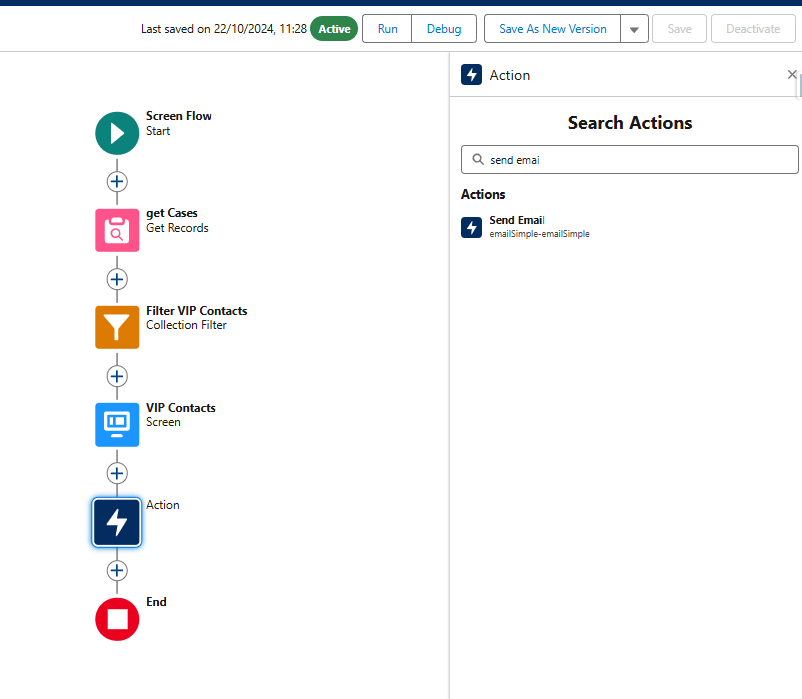
Task: Select the VIP Contacts screen element
Action: click(117, 424)
